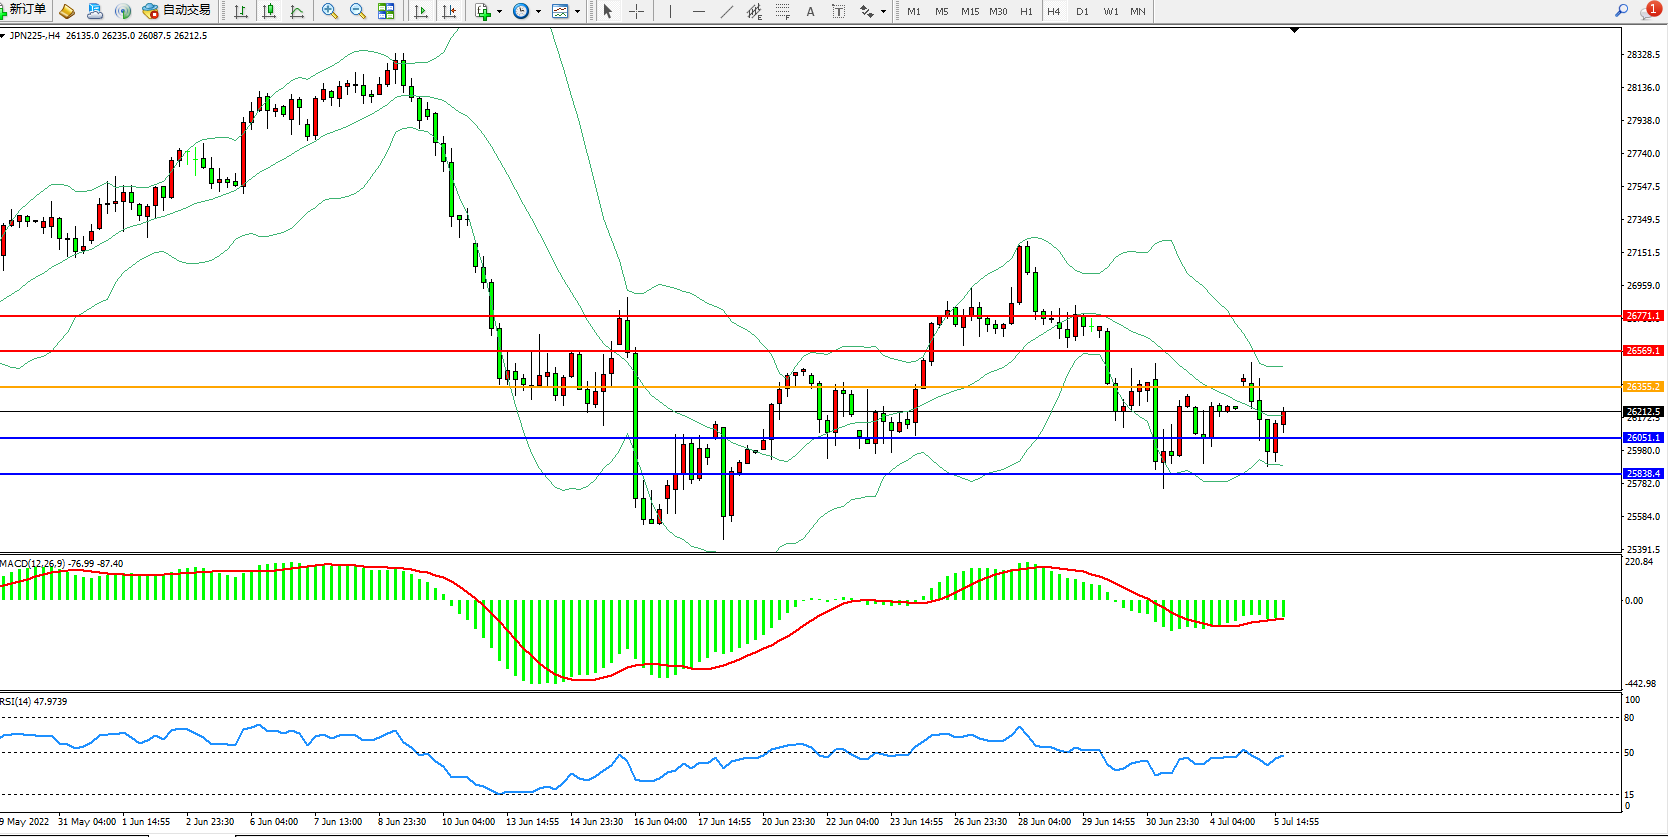Select the text label 'A' tool
This screenshot has height=837, width=1668.
click(810, 11)
